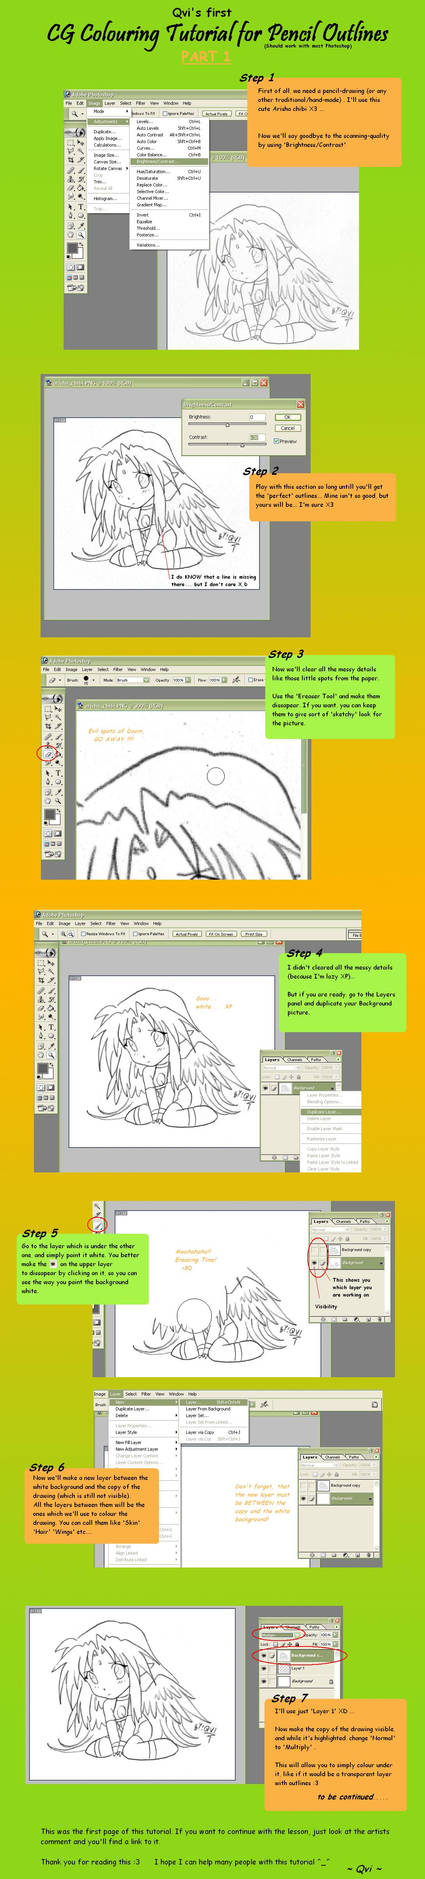Tick Ignore Palettes in Step 1 options bar
Viewport: 425px width, 1879px height.
point(165,113)
